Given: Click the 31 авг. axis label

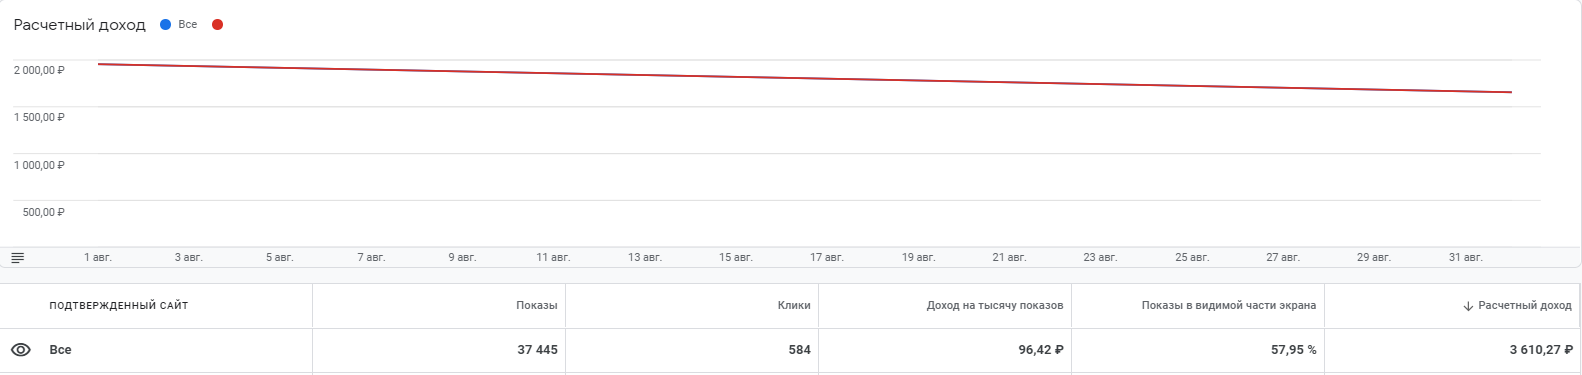Looking at the screenshot, I should pos(1466,258).
